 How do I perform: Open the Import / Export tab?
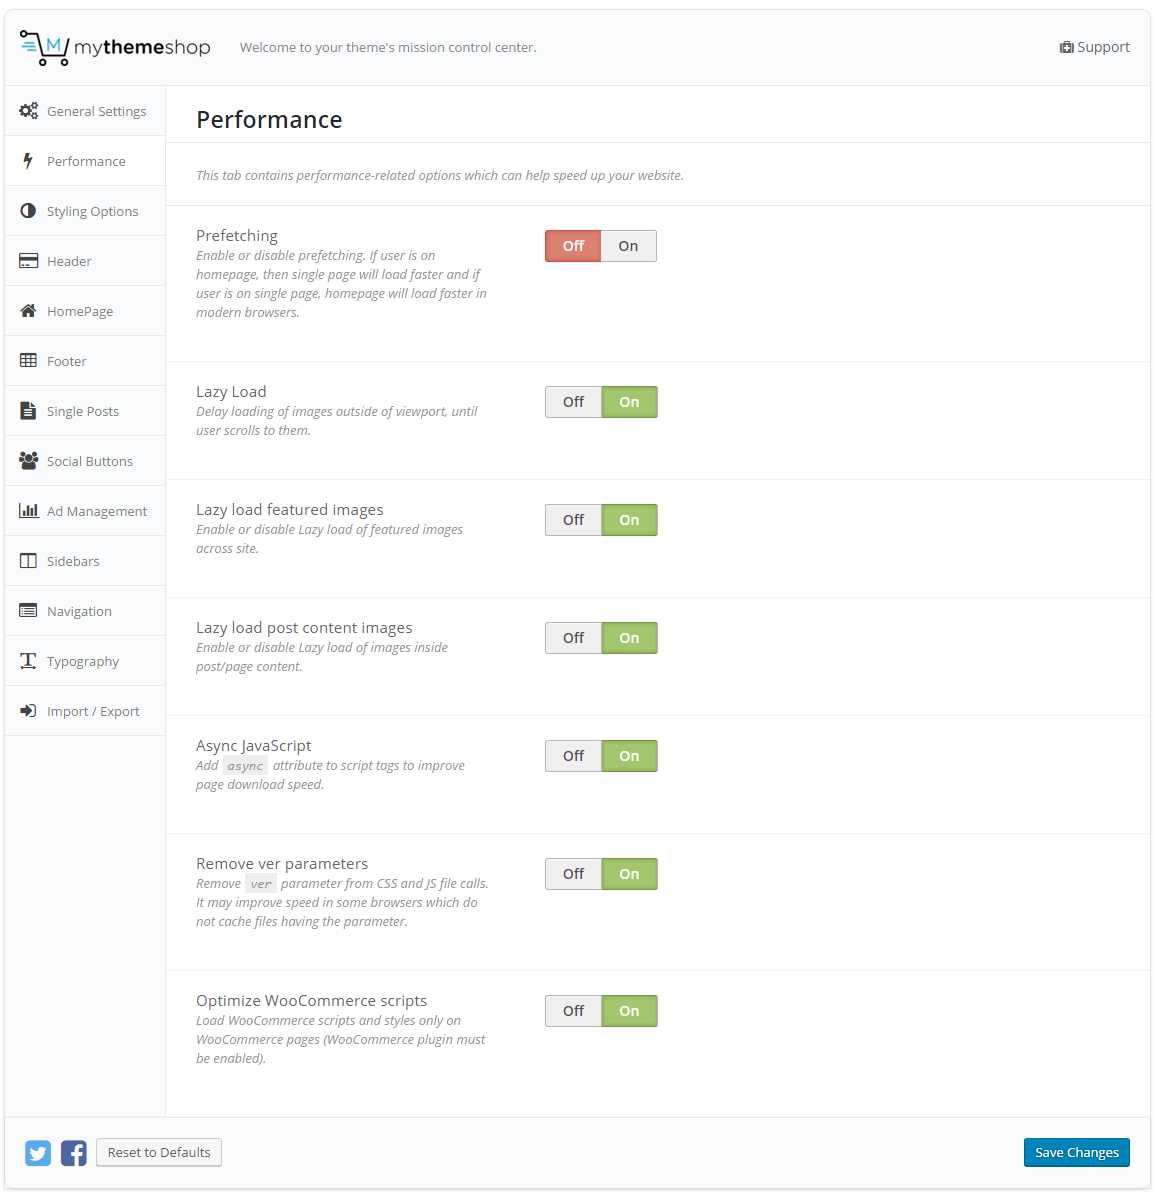pos(93,711)
